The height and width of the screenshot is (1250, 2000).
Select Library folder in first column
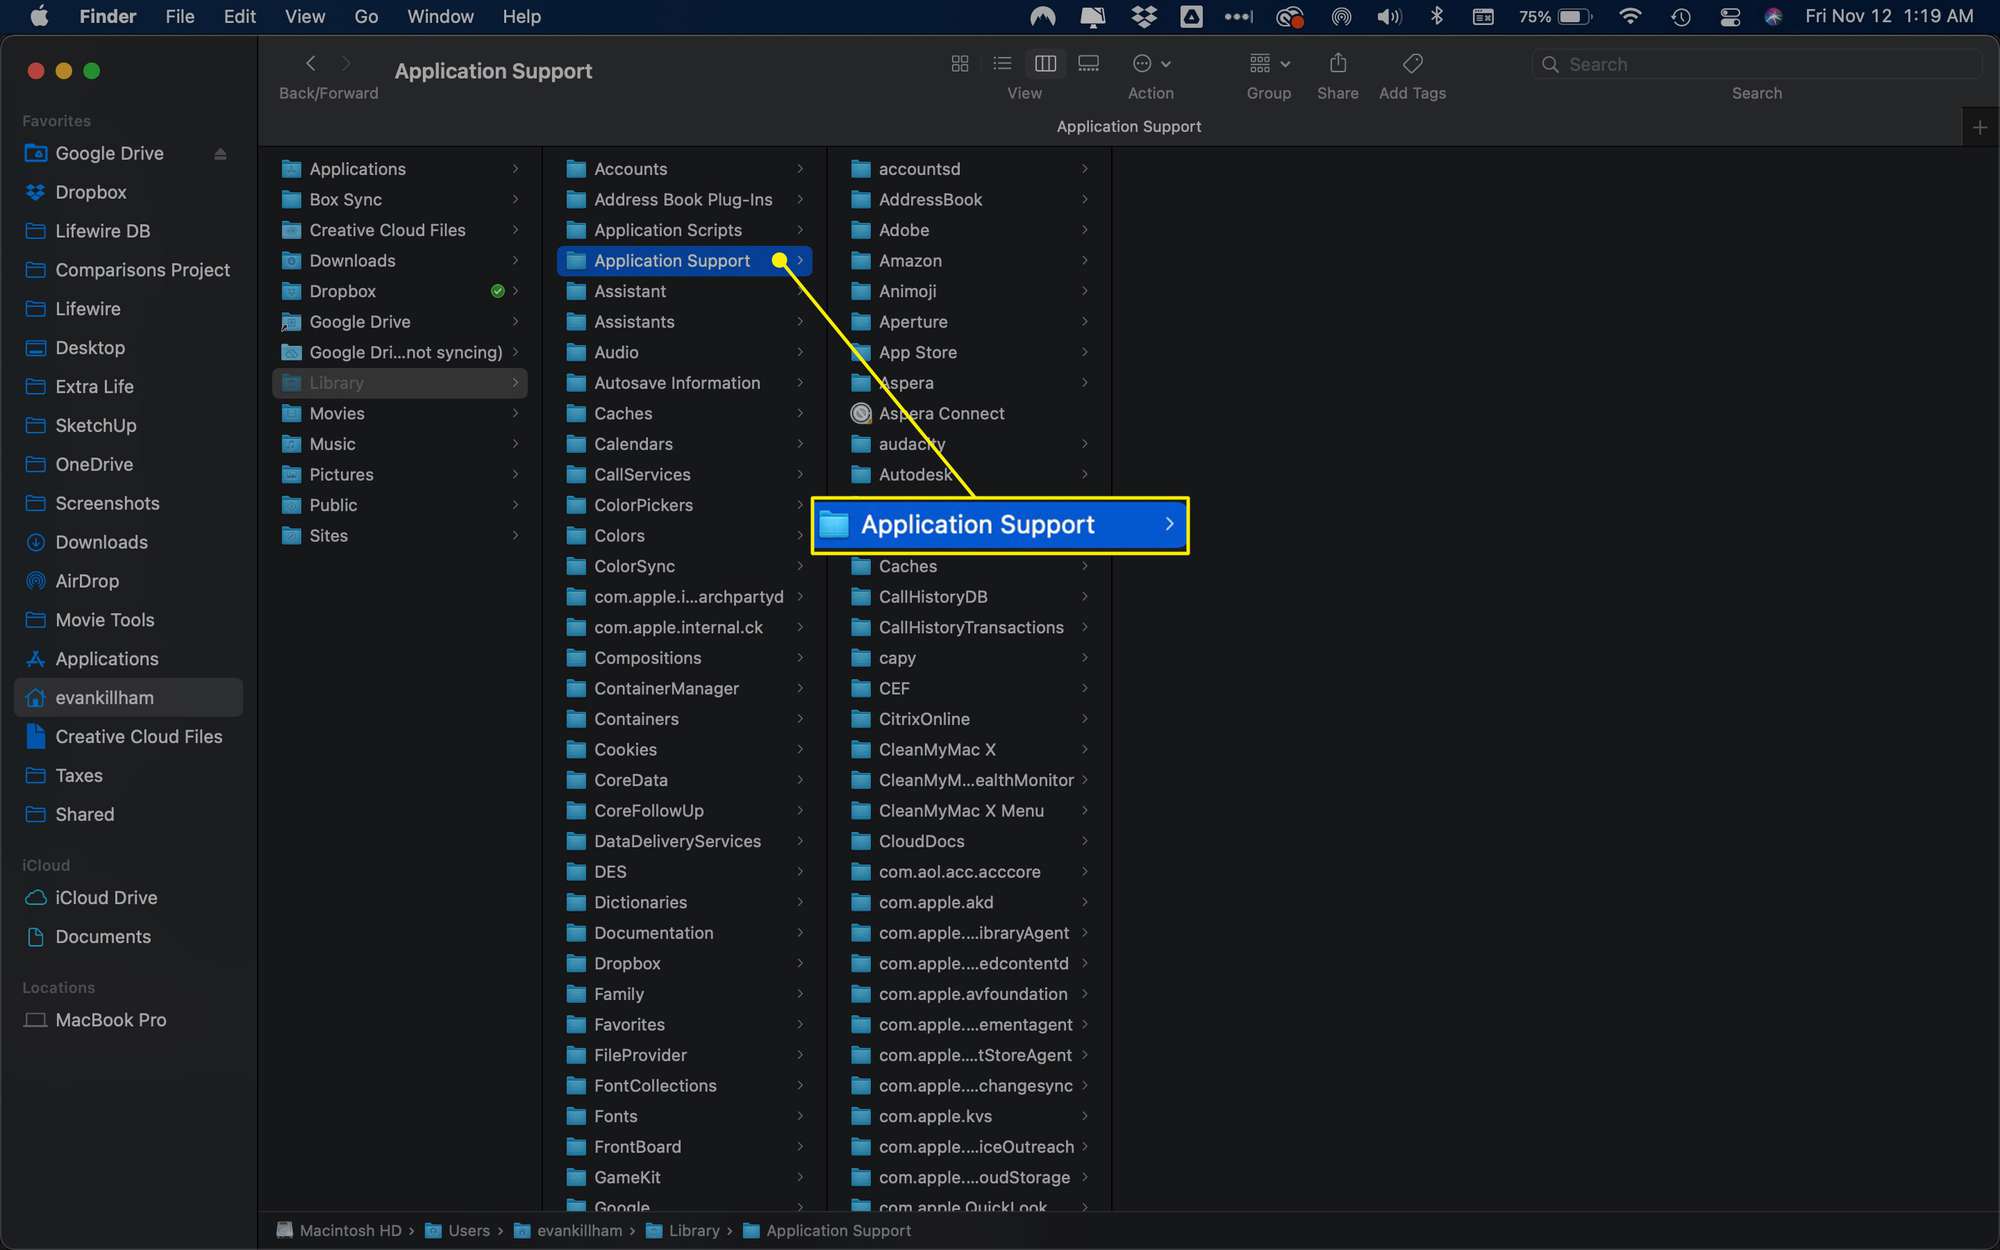(x=400, y=383)
